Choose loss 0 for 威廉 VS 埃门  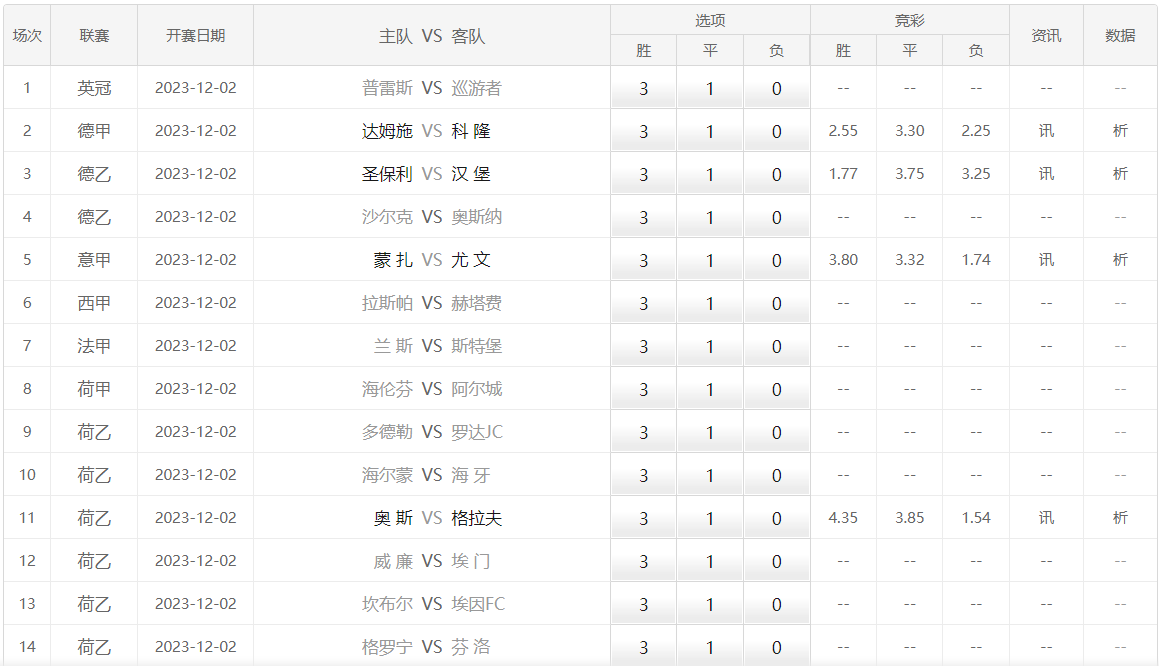click(x=776, y=561)
